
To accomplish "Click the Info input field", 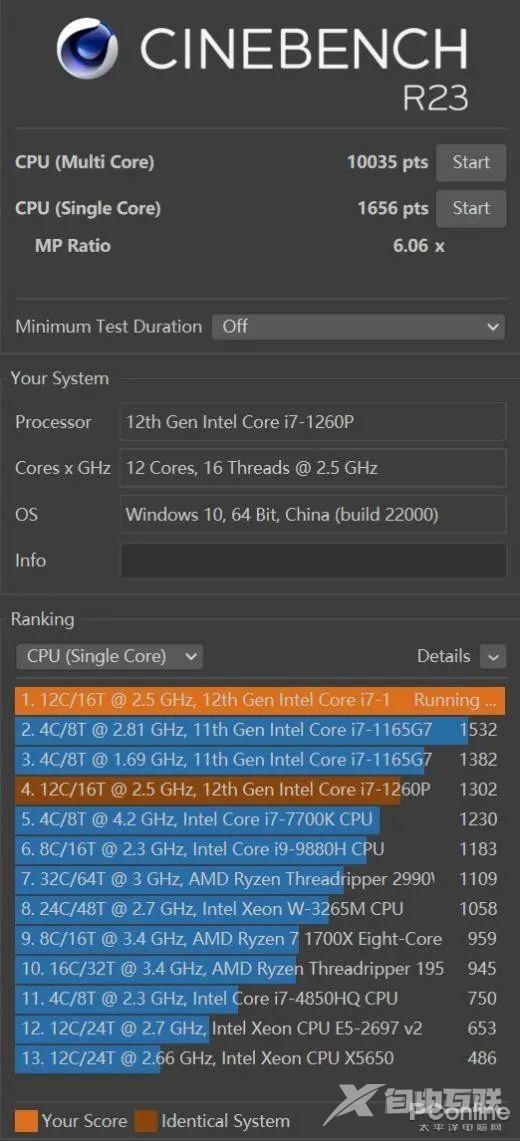I will [313, 560].
